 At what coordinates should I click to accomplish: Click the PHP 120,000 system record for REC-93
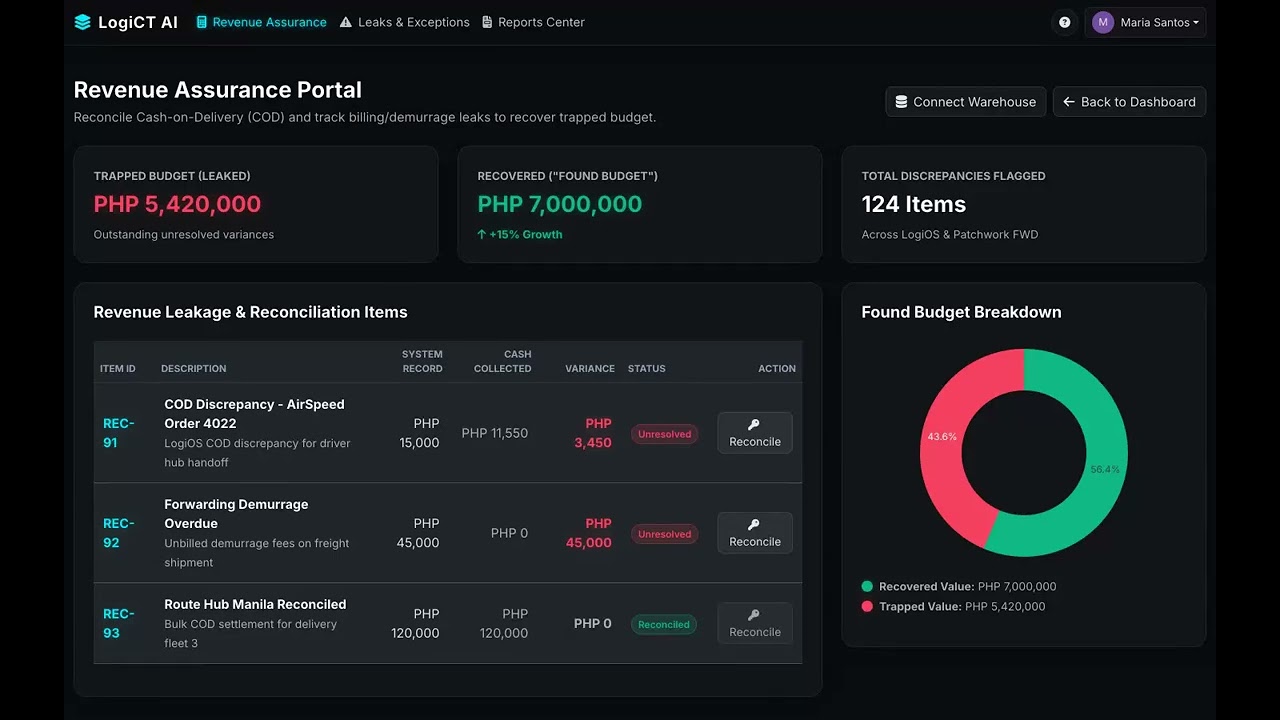(x=415, y=623)
